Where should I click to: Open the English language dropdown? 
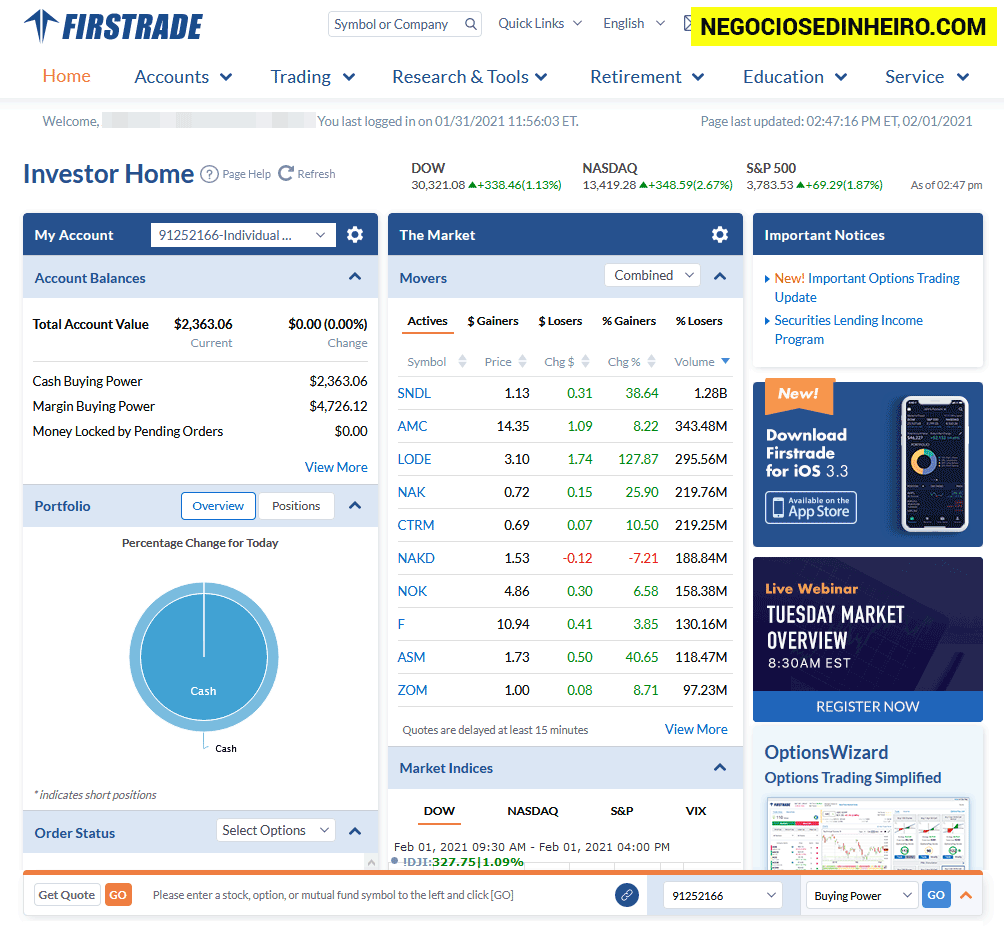click(x=634, y=24)
